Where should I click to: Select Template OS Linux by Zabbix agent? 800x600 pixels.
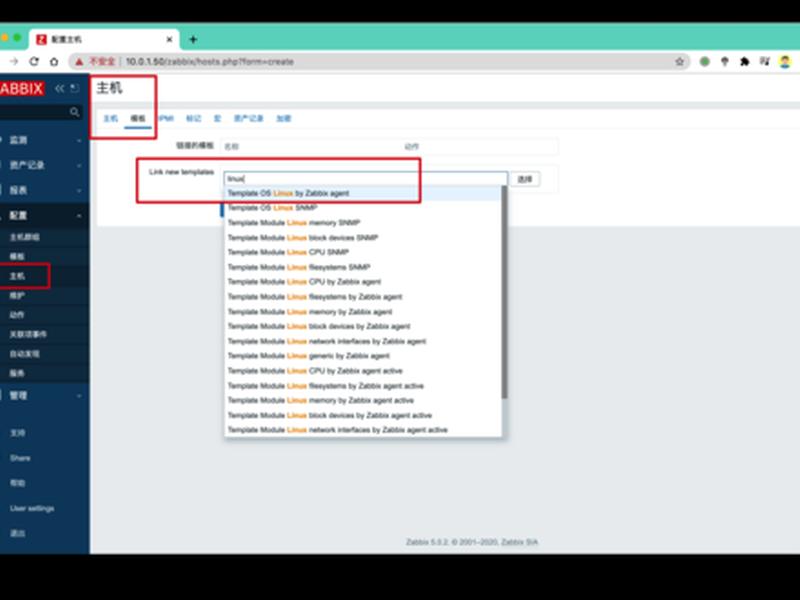tap(362, 193)
